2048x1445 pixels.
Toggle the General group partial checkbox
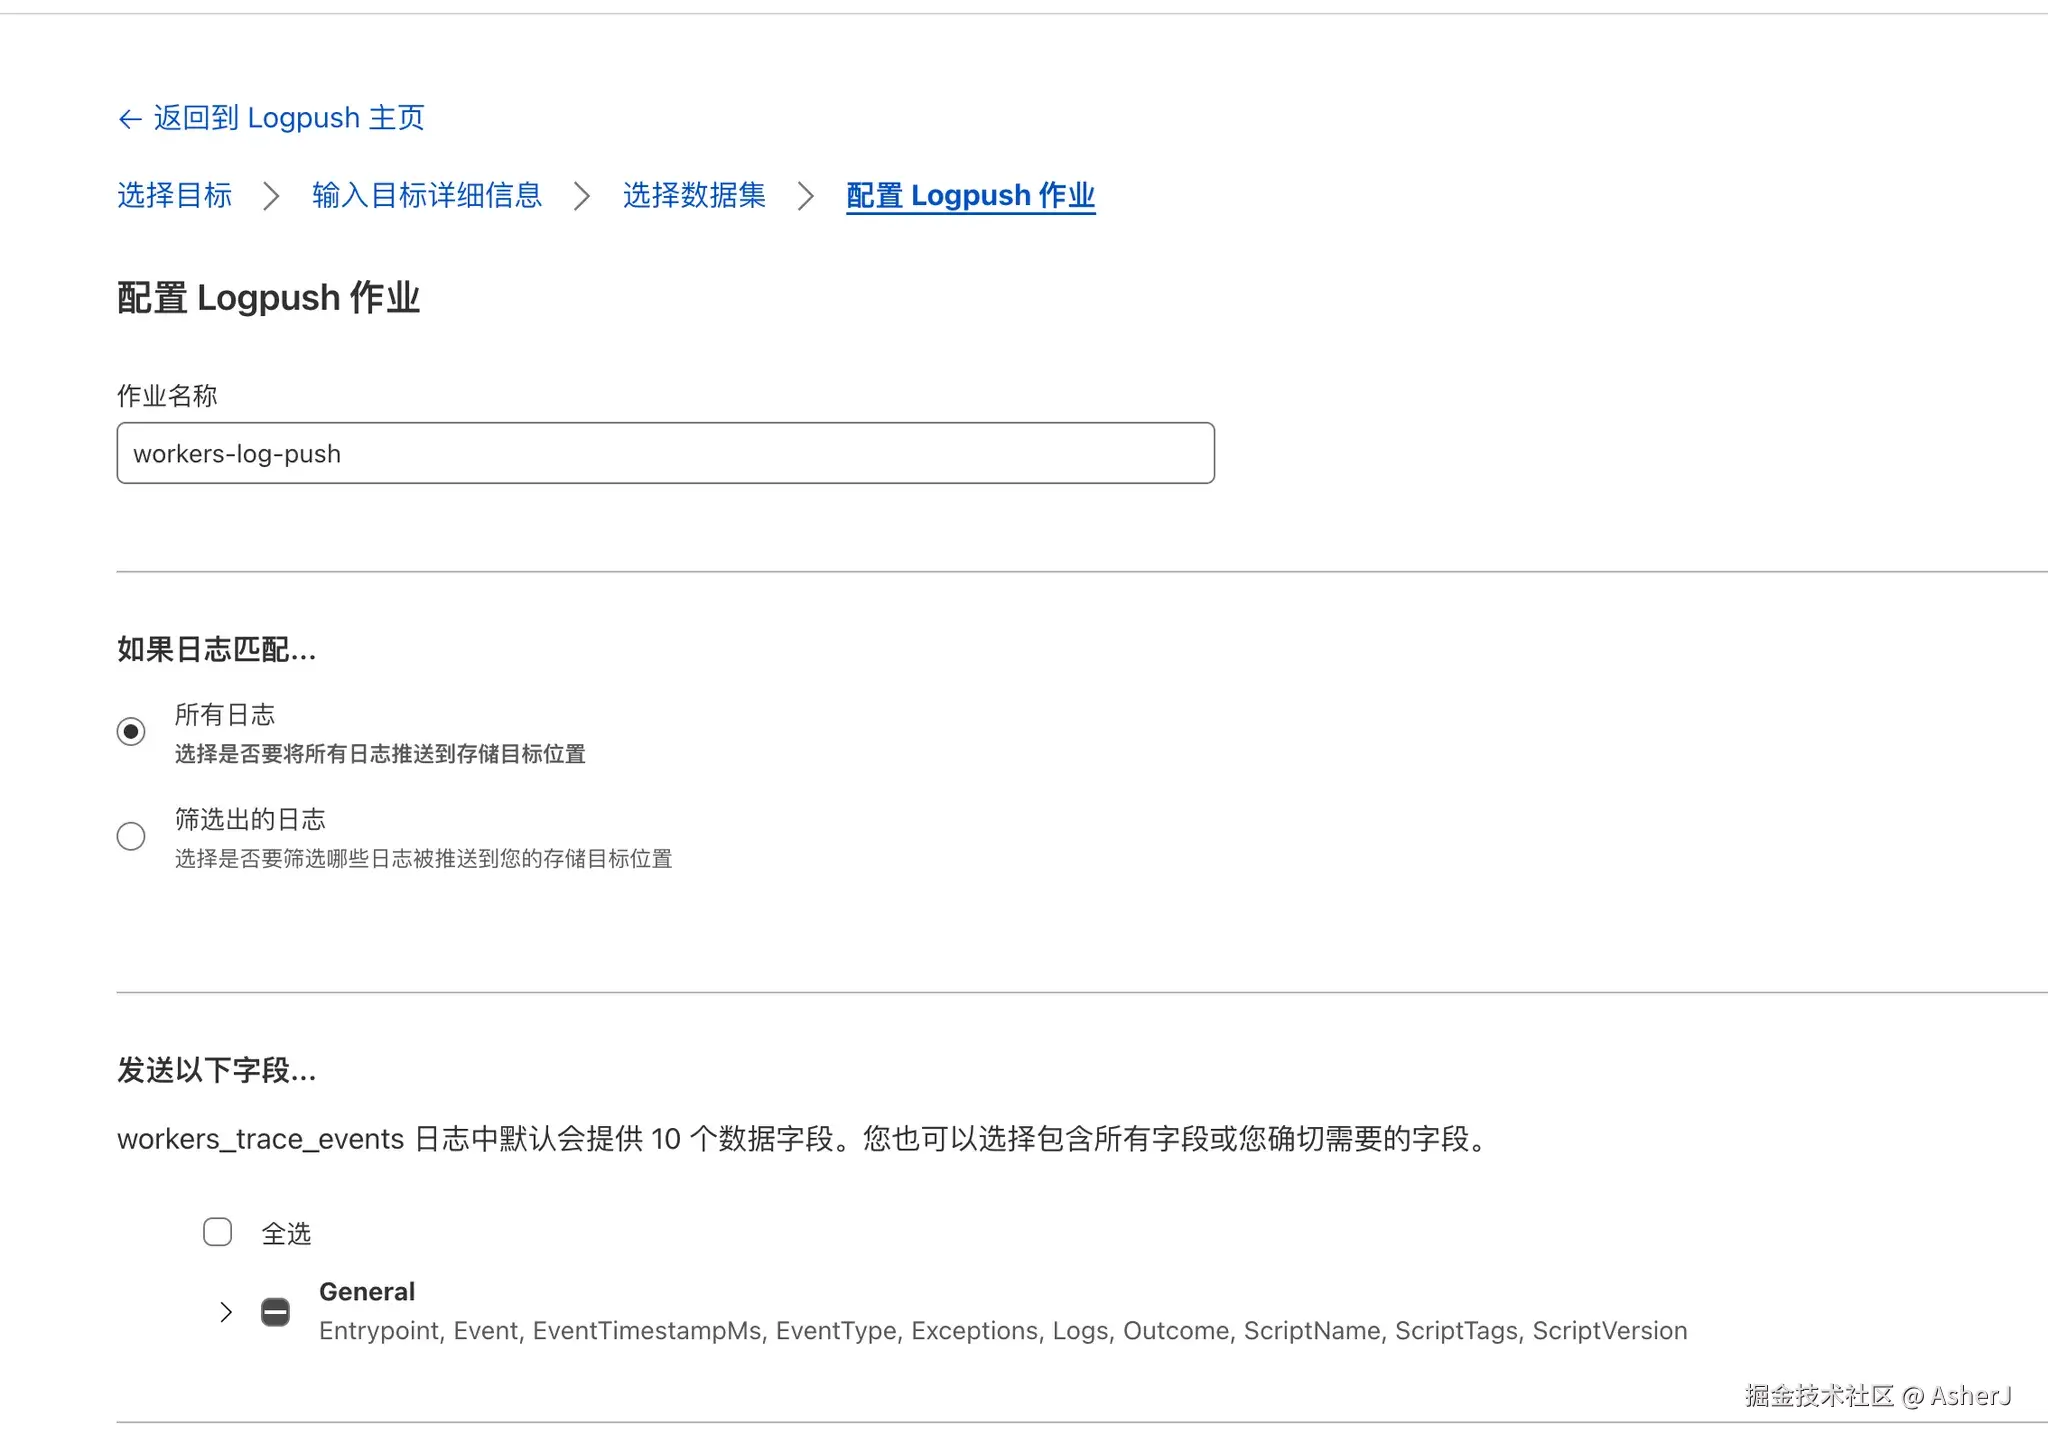click(x=275, y=1312)
